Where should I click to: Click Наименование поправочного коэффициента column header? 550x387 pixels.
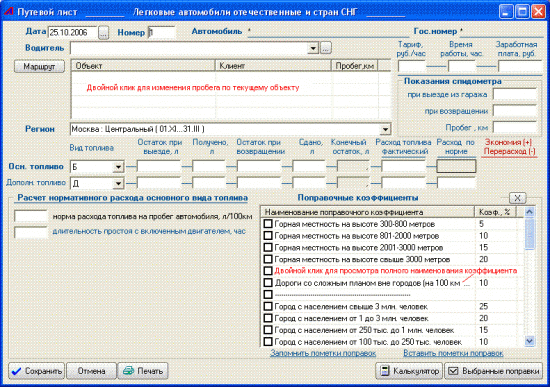click(368, 212)
